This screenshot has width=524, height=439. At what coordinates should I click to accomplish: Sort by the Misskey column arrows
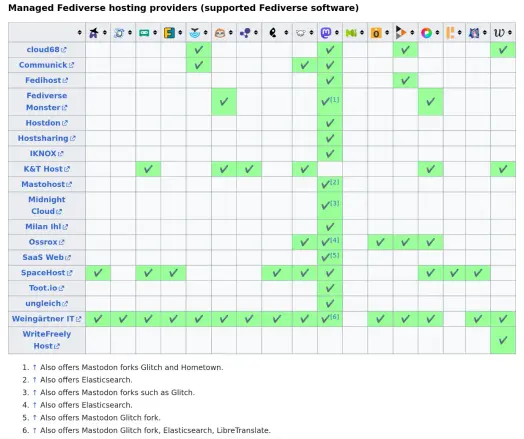click(x=362, y=32)
